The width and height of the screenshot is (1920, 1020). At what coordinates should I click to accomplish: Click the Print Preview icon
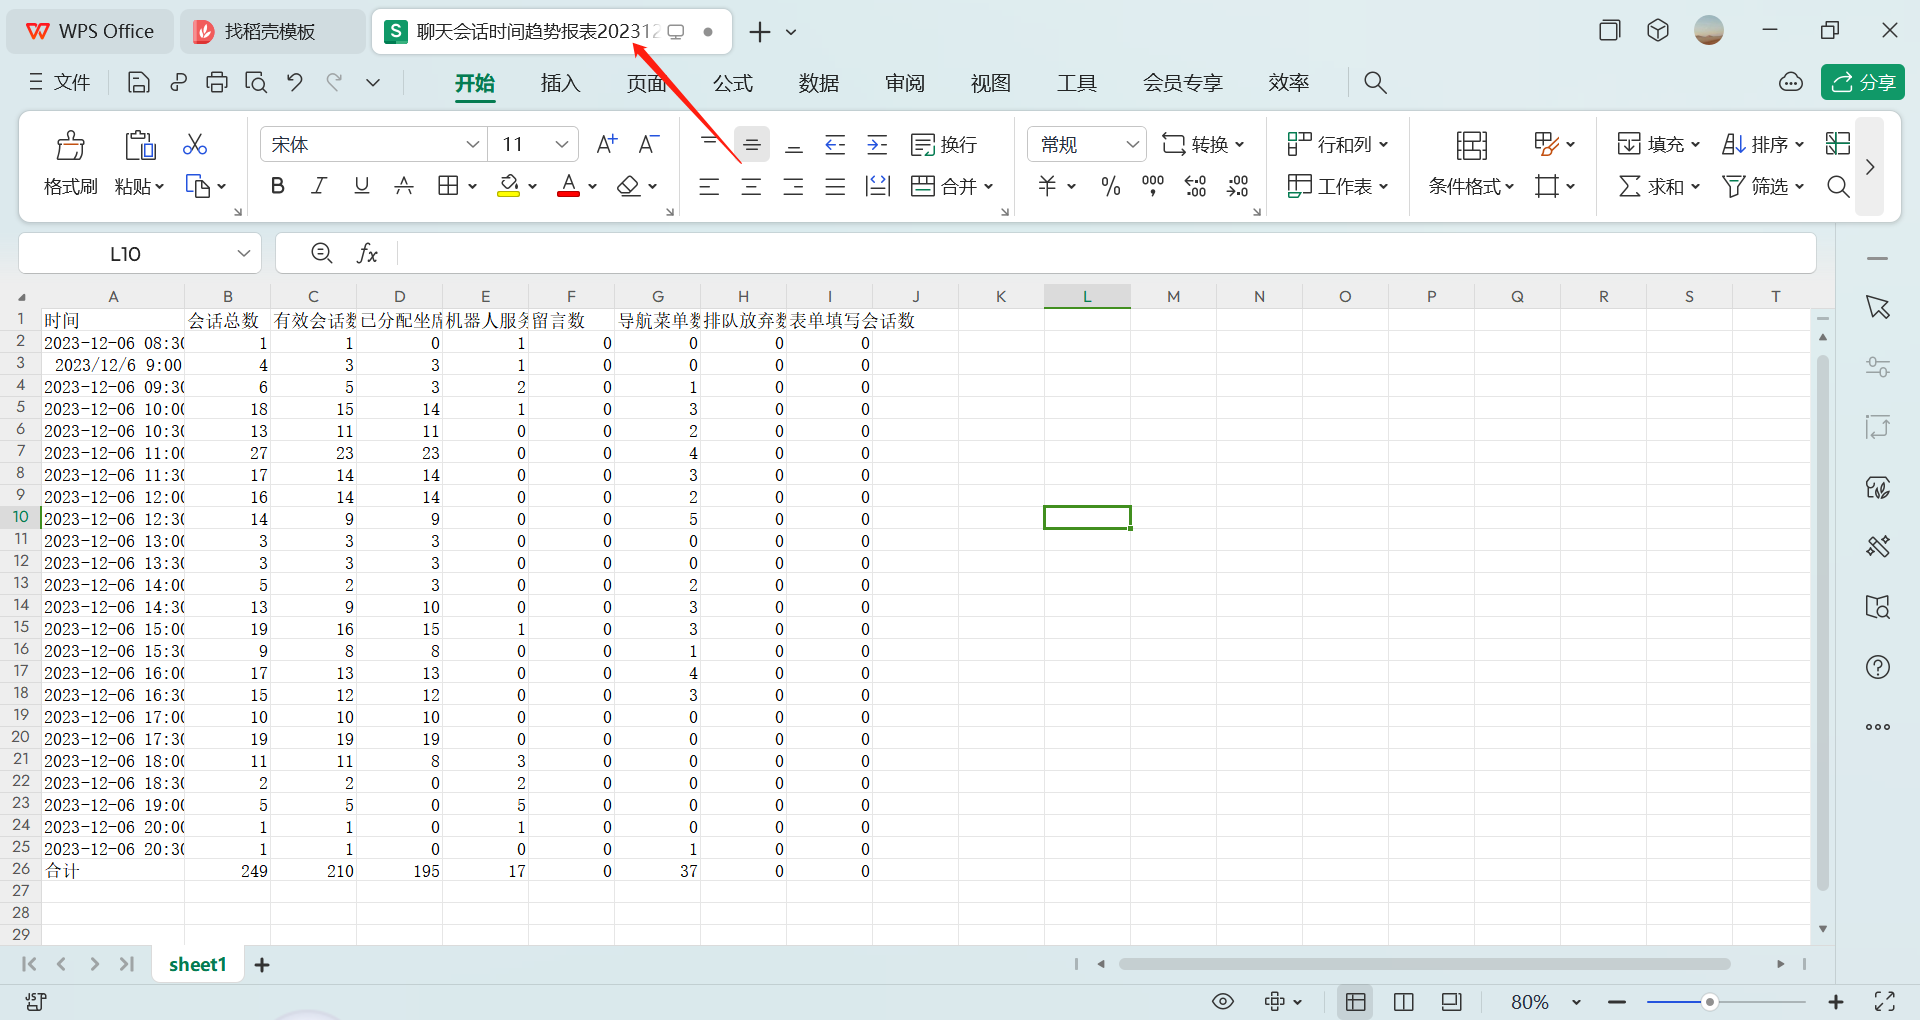tap(256, 83)
